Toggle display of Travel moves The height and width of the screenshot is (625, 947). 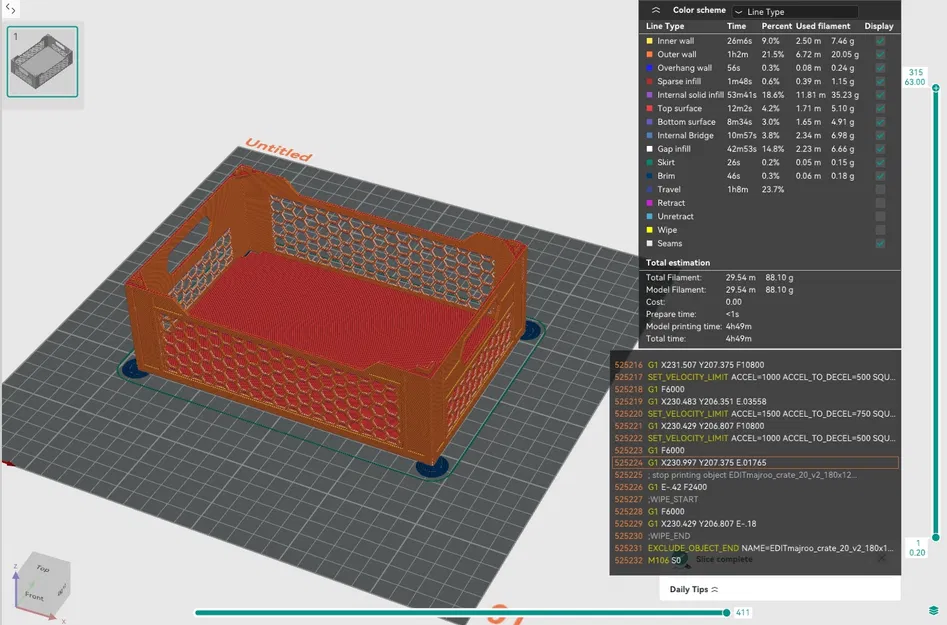(880, 189)
